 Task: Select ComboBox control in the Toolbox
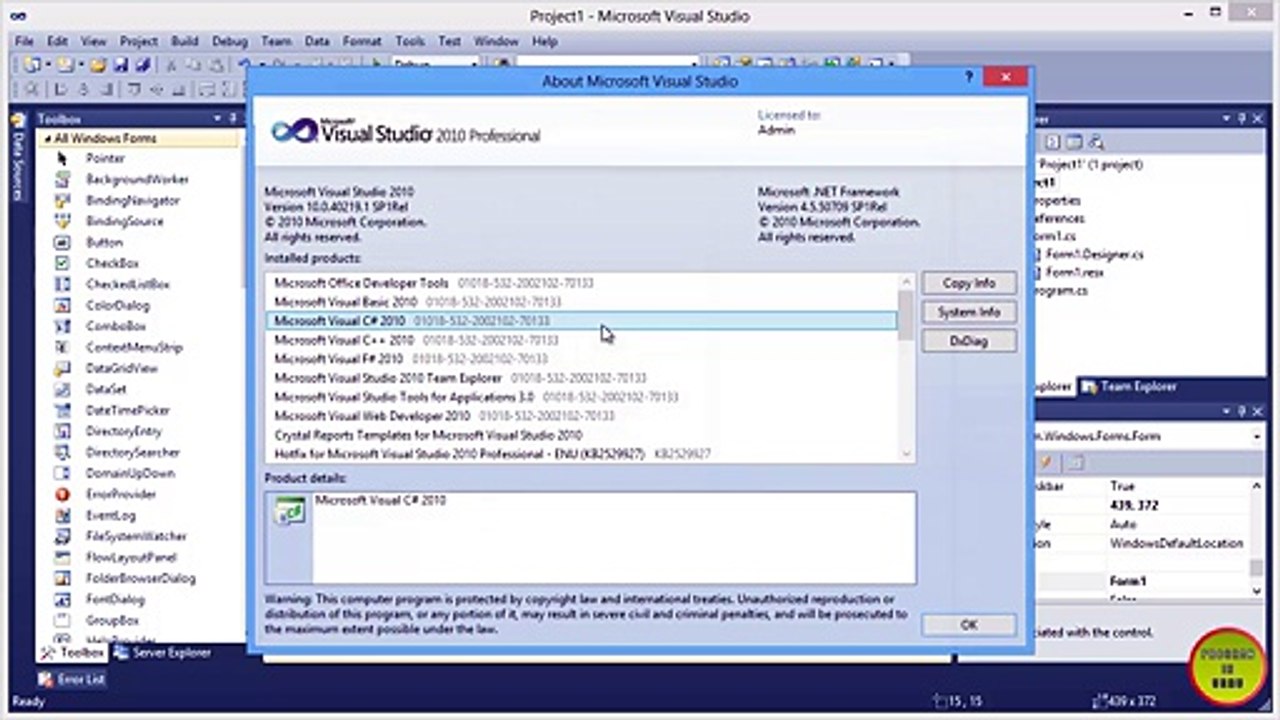(x=115, y=326)
